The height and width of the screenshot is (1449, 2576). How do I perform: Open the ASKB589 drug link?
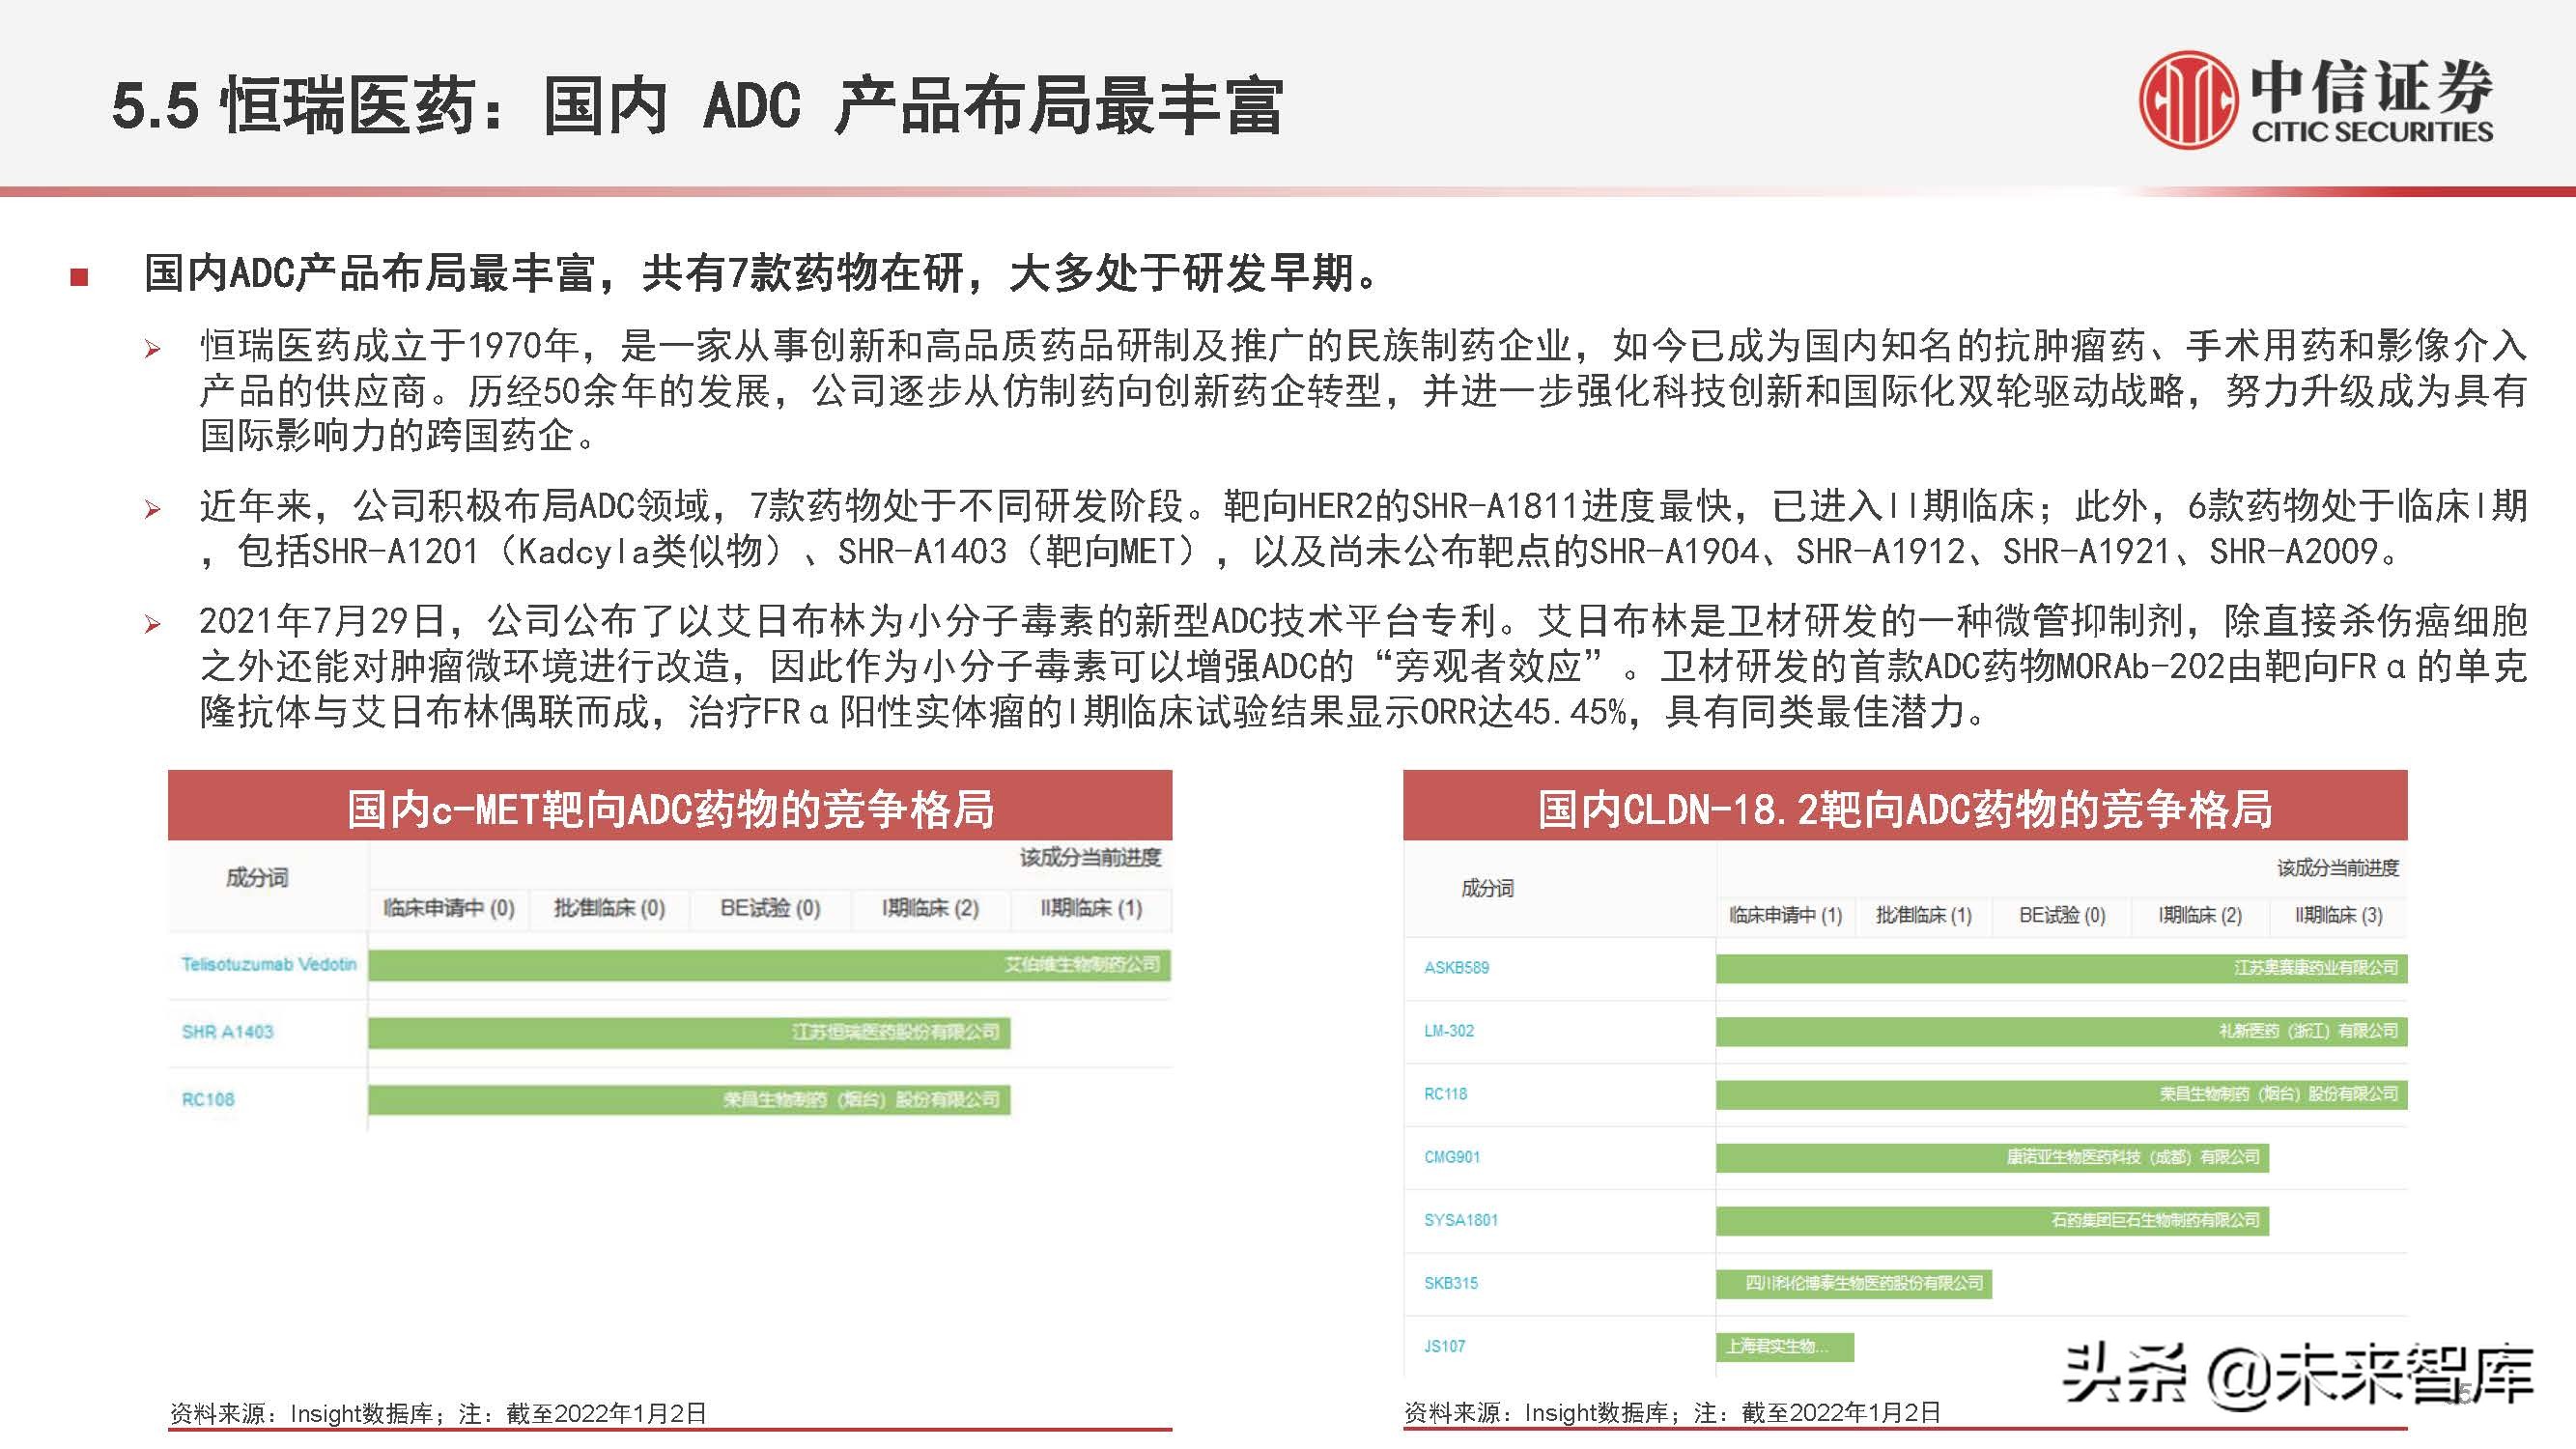pos(1456,967)
